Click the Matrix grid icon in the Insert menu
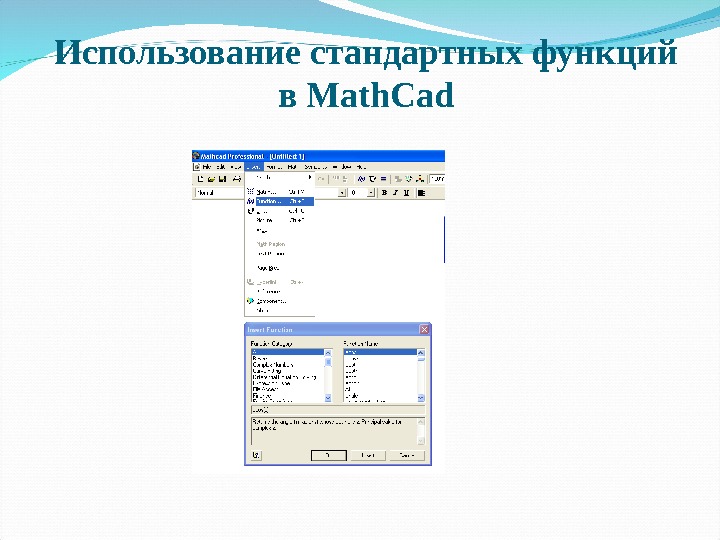720x540 pixels. (250, 191)
